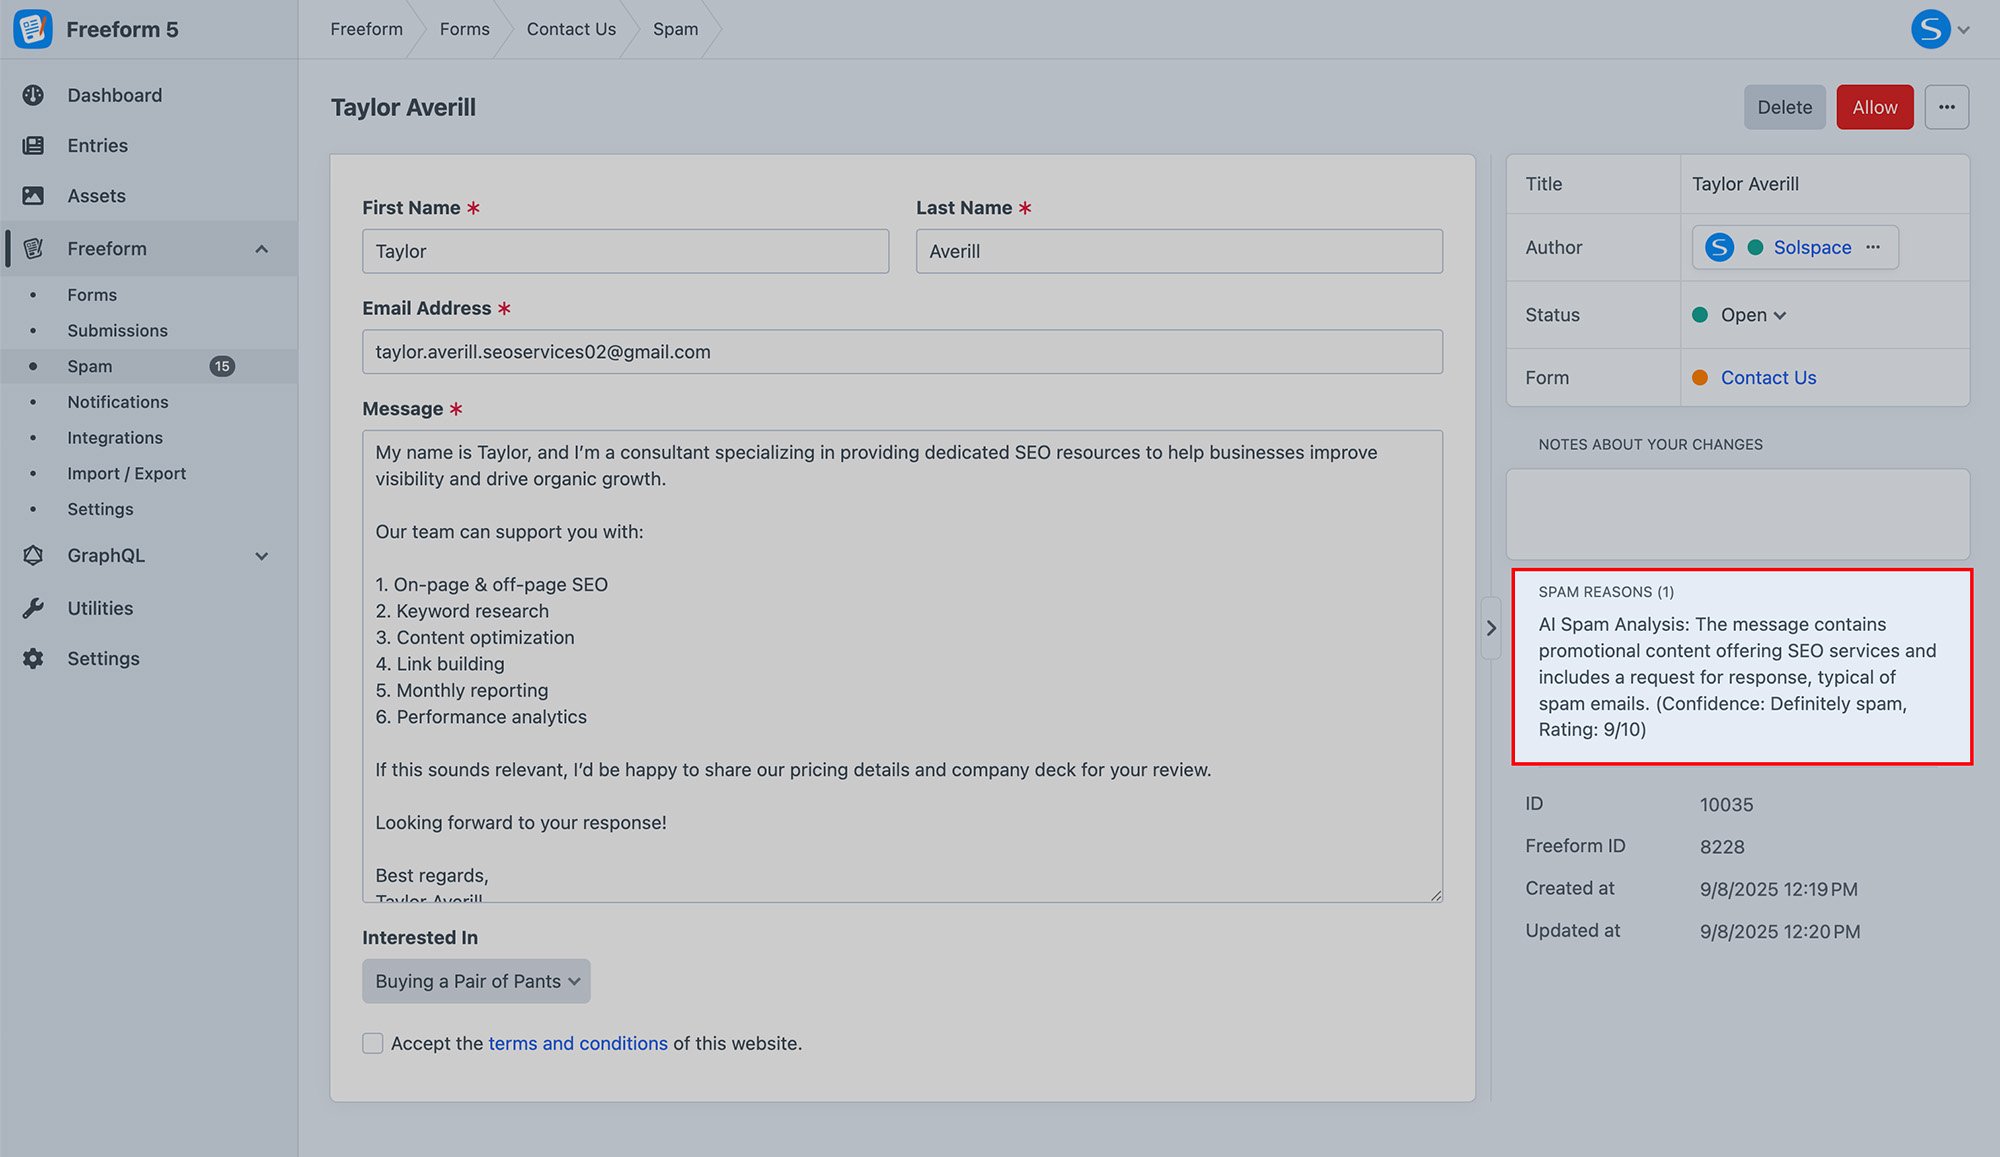
Task: Click the GraphQL sidebar icon
Action: point(33,556)
